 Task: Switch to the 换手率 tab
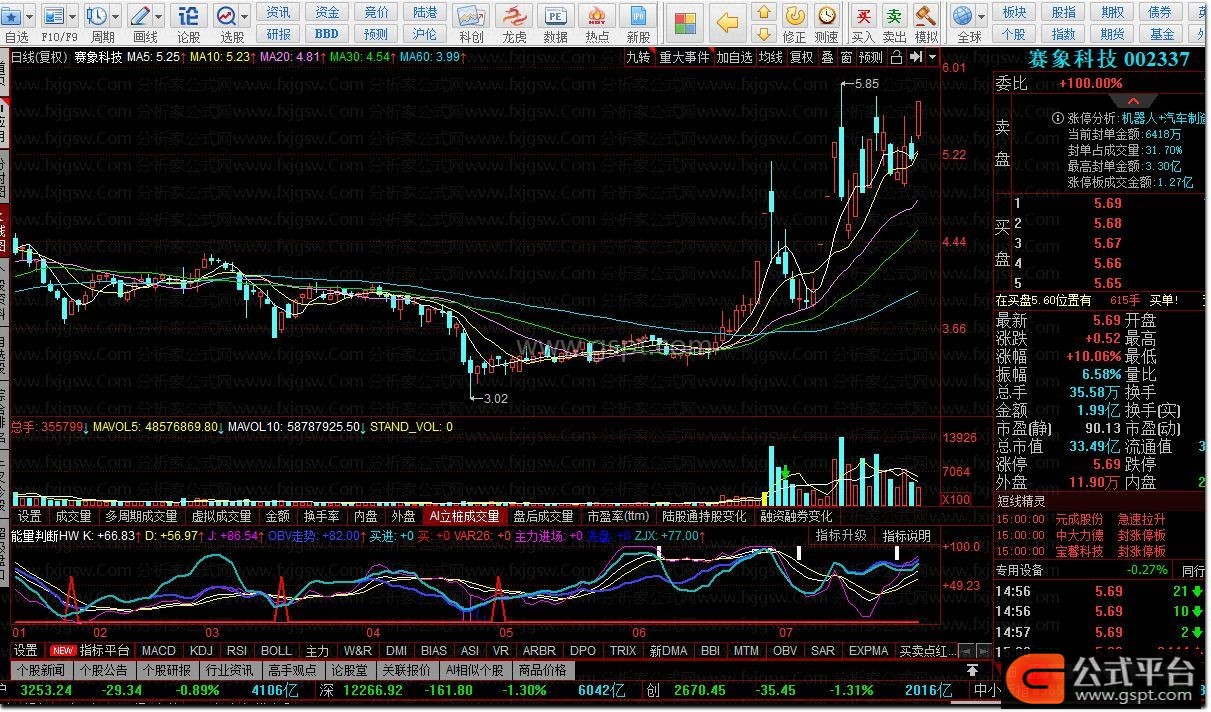point(321,516)
